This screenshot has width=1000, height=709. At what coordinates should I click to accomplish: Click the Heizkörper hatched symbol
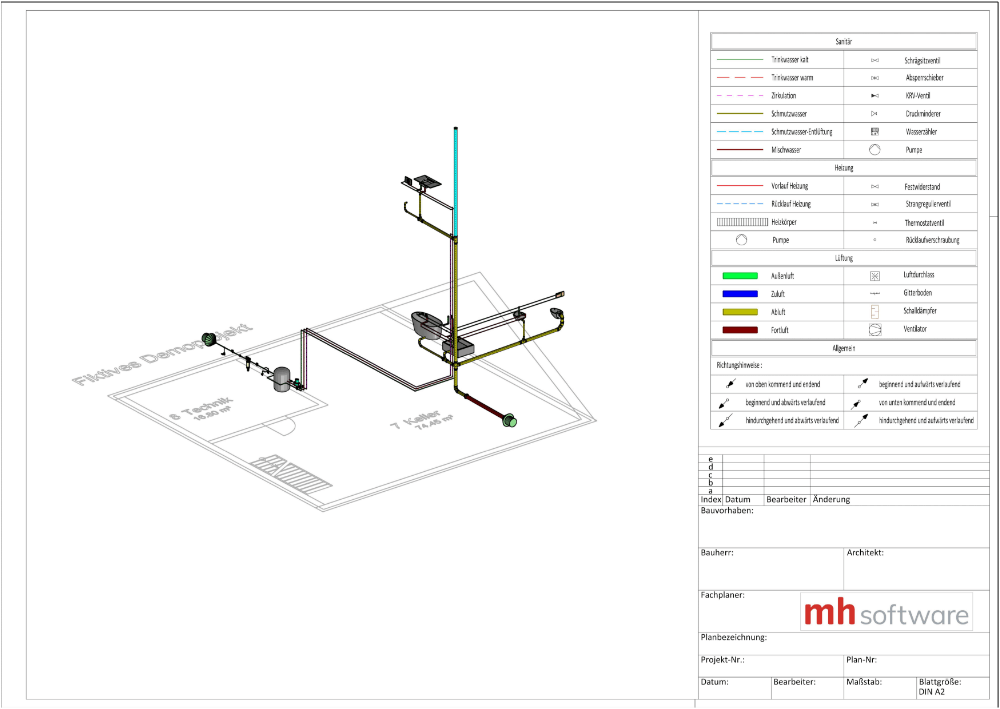[x=741, y=222]
